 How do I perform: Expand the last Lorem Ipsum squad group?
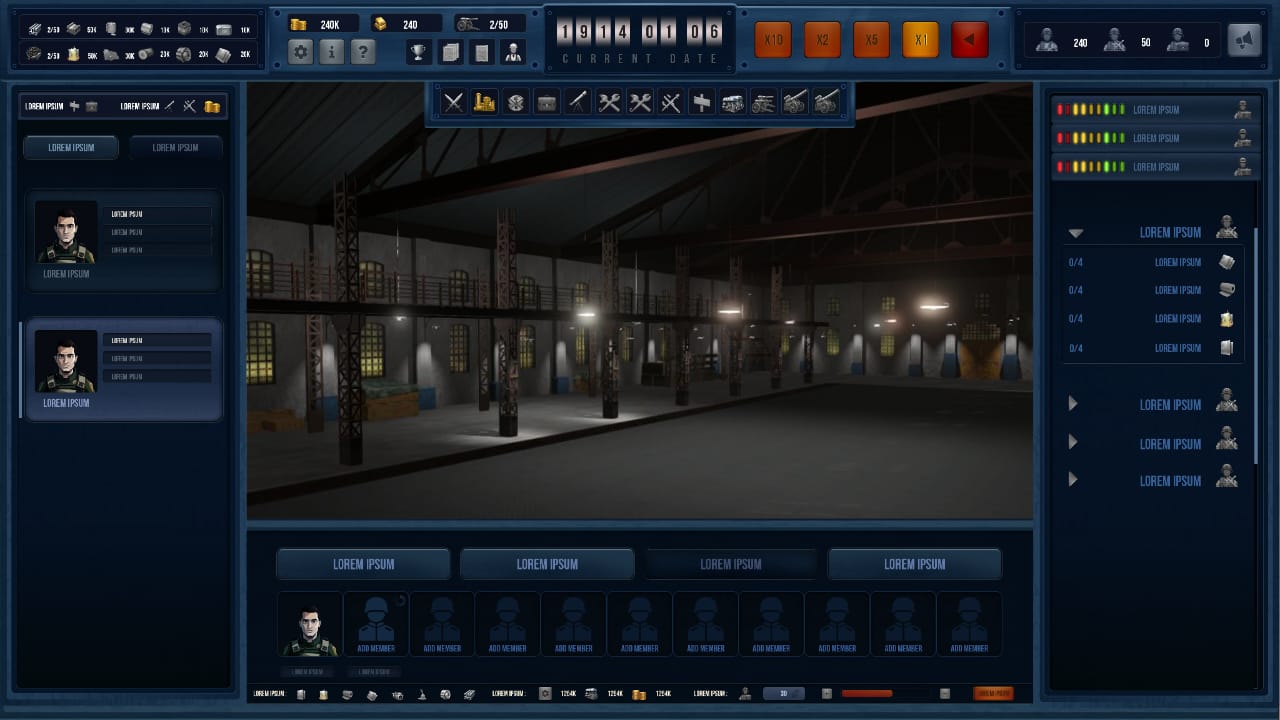[x=1073, y=480]
